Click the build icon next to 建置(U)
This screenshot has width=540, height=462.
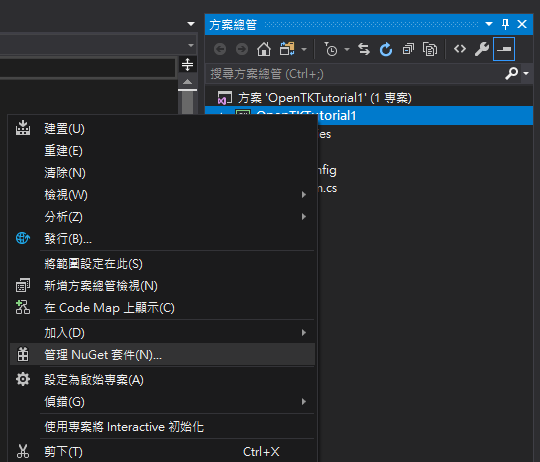[23, 128]
